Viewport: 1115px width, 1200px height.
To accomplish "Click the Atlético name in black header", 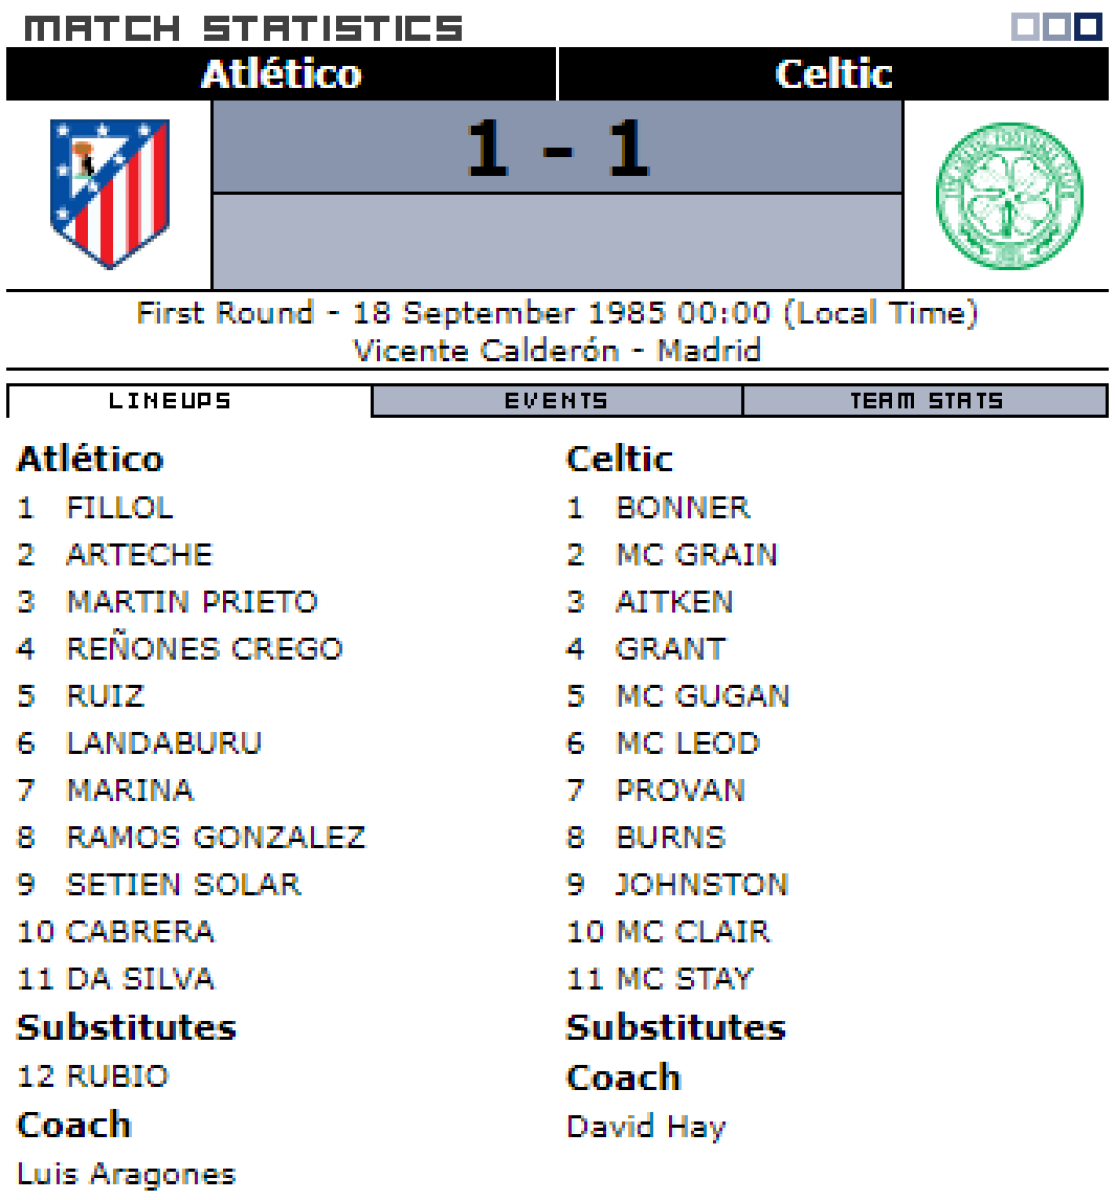I will (x=281, y=74).
